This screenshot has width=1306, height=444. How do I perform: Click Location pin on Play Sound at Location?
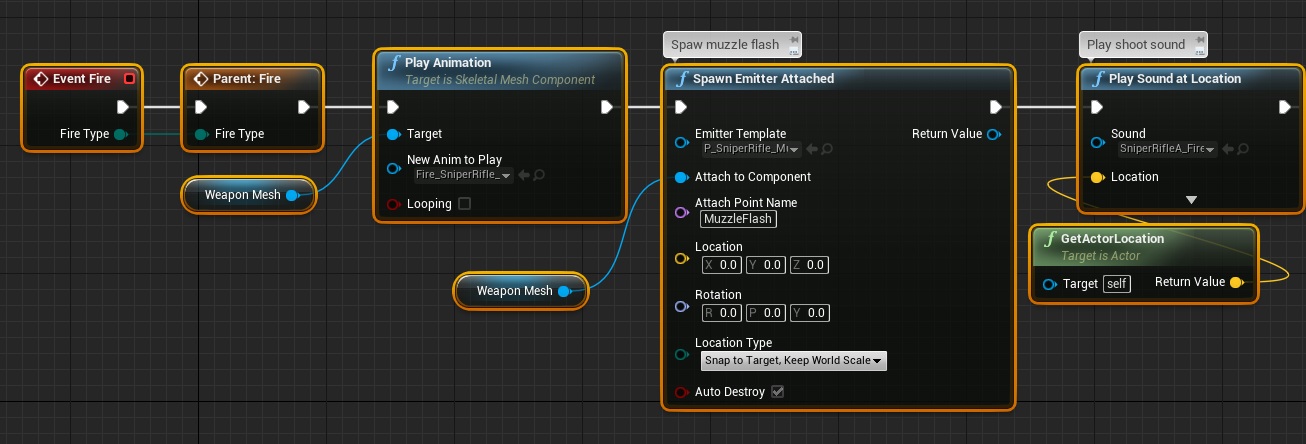point(1097,177)
